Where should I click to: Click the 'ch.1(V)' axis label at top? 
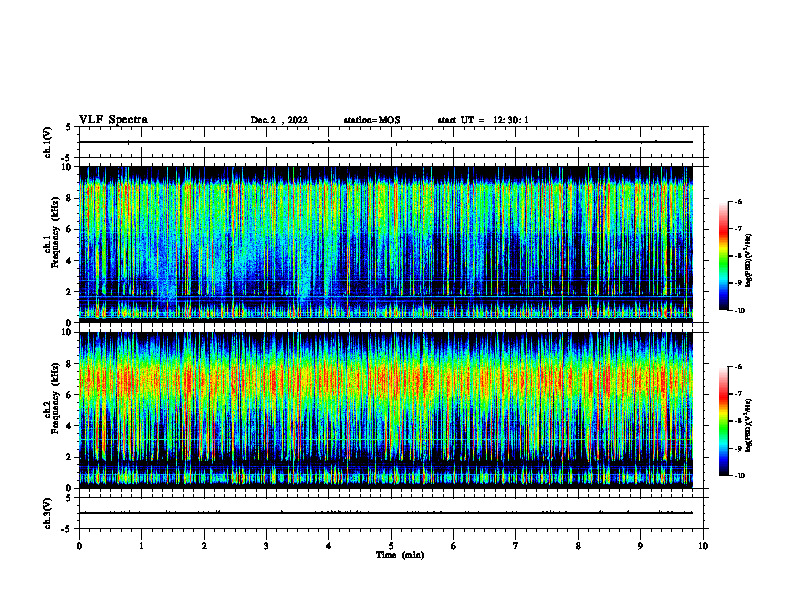48,142
